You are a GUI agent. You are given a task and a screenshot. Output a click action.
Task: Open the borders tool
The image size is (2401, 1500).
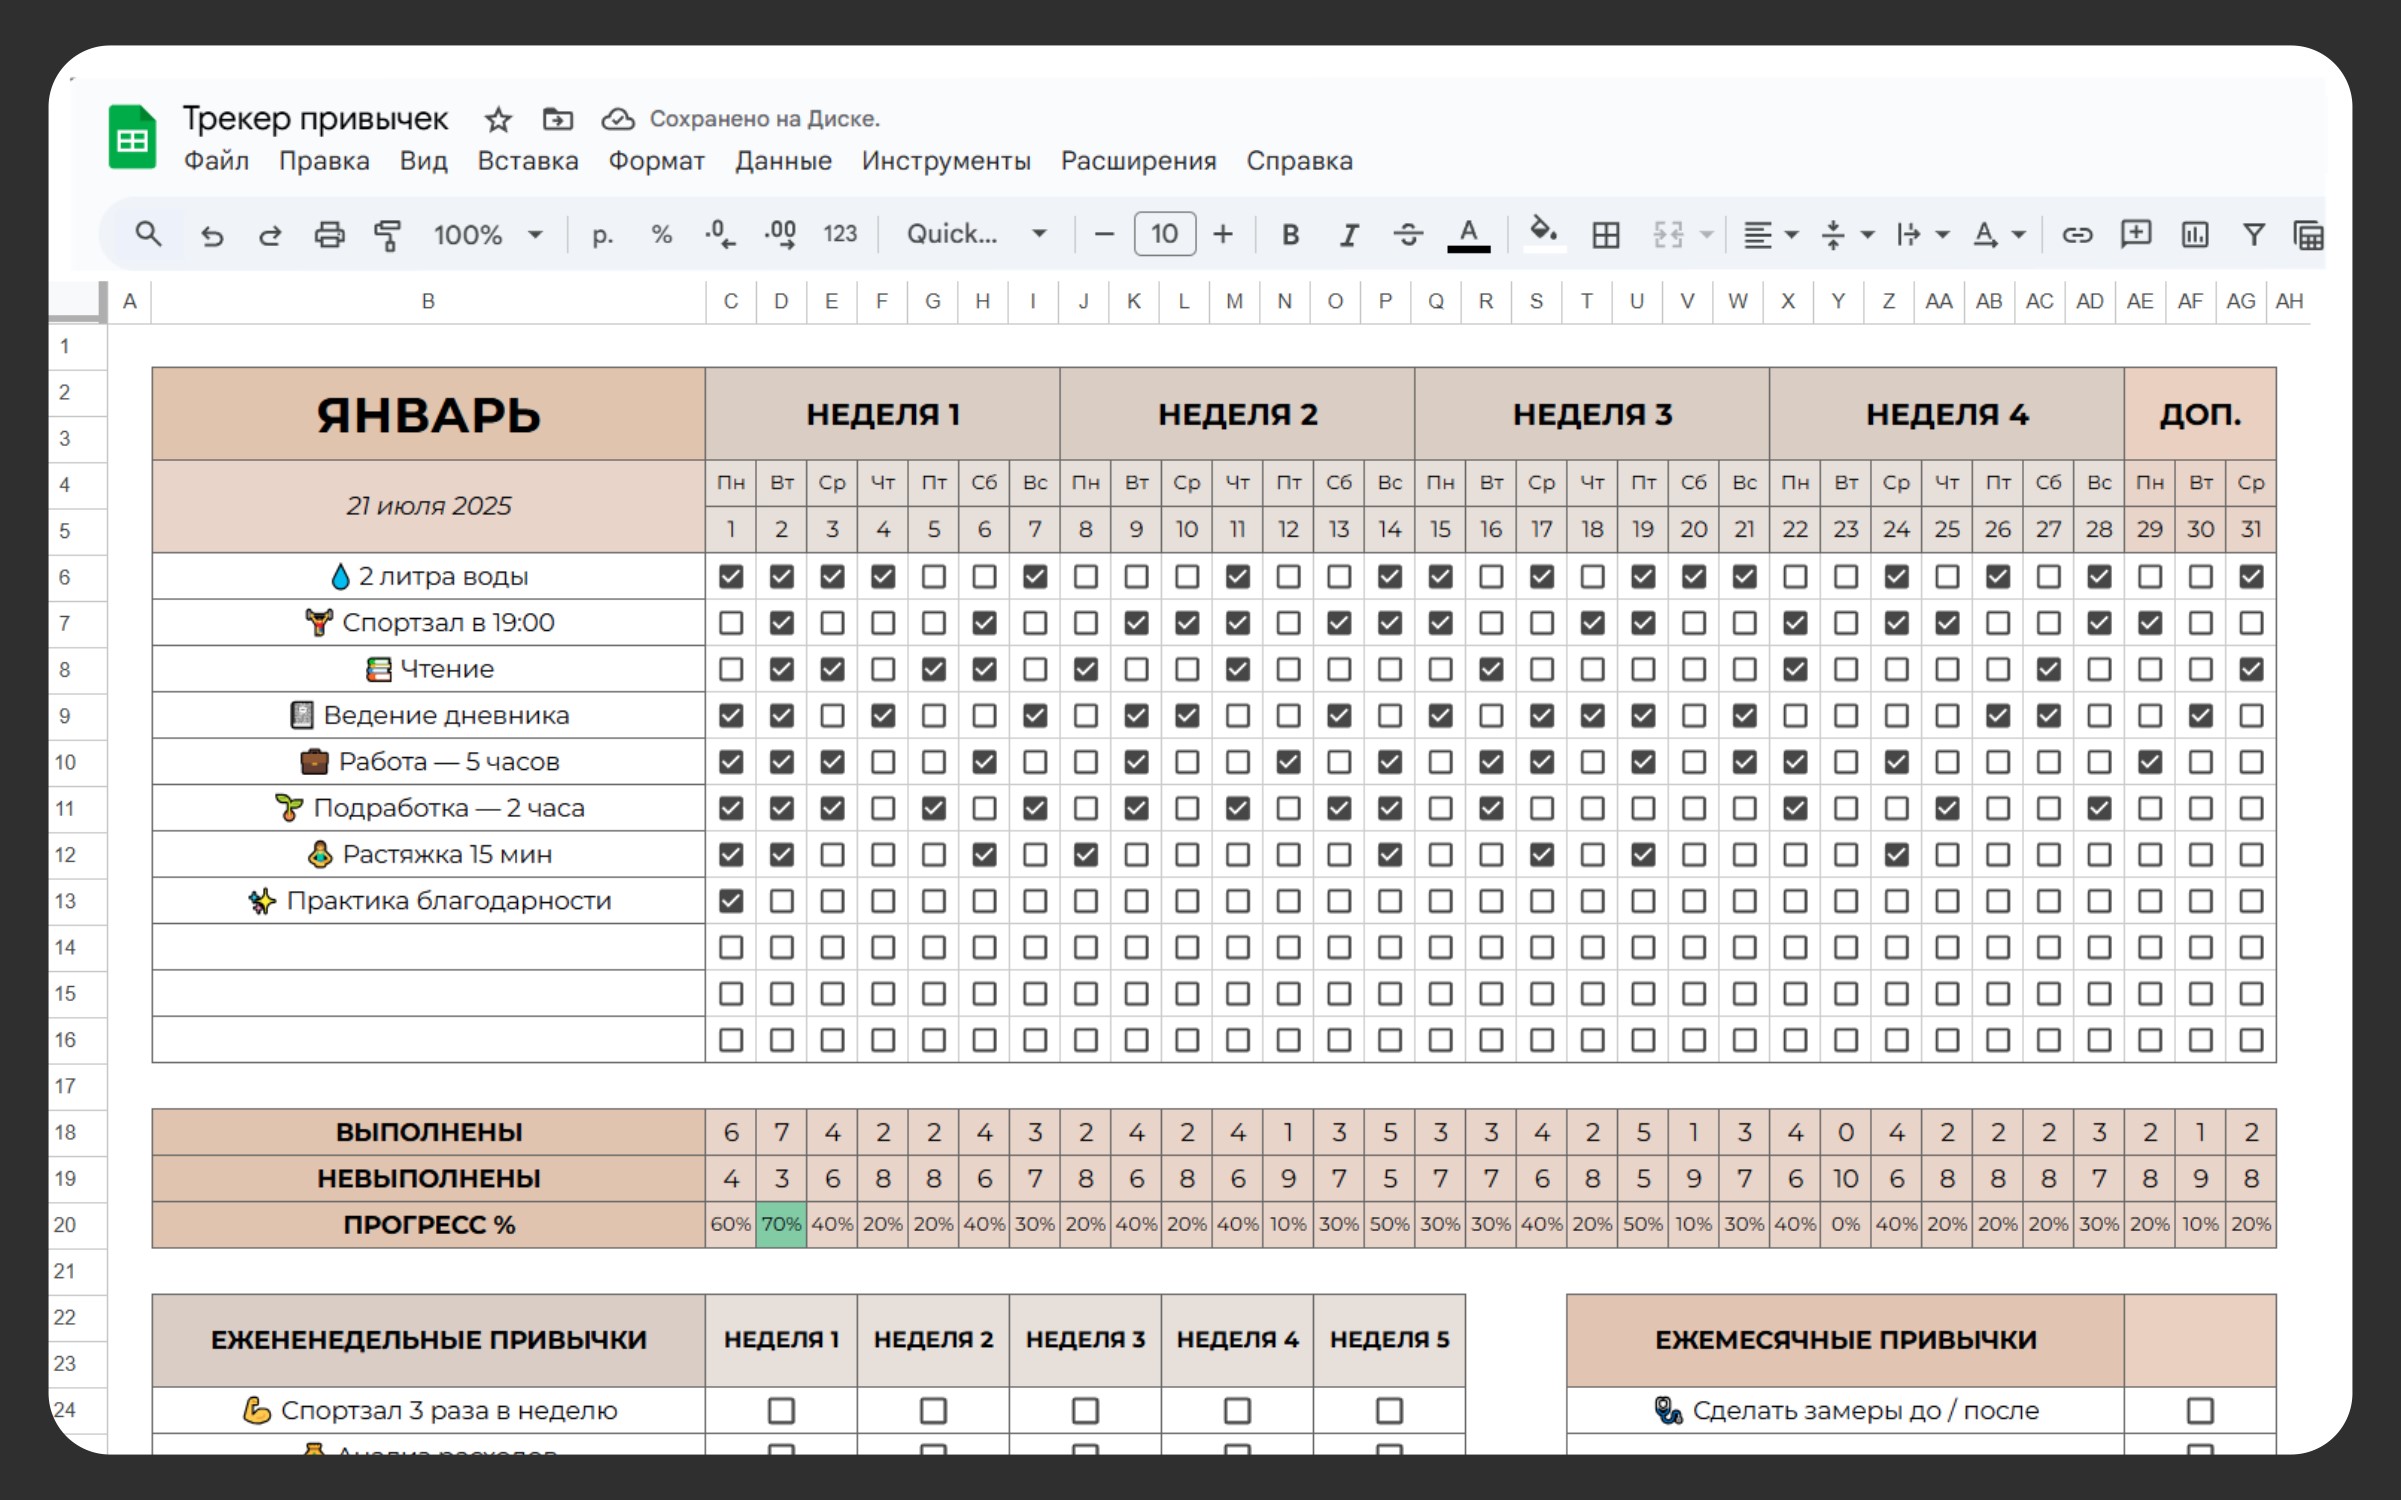tap(1606, 235)
